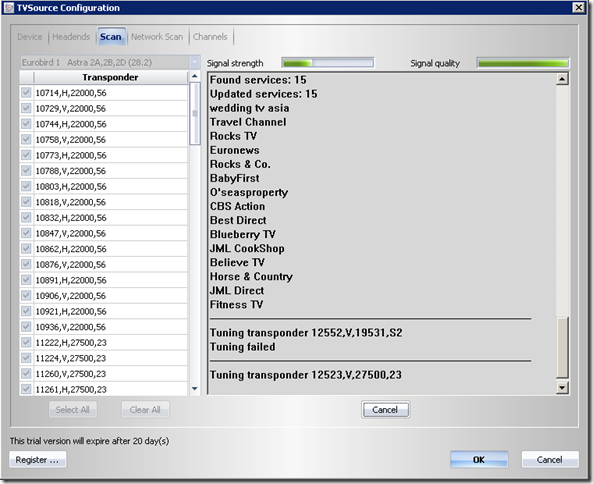This screenshot has height=484, width=593.
Task: Click the TVSource app icon in title bar
Action: click(8, 8)
